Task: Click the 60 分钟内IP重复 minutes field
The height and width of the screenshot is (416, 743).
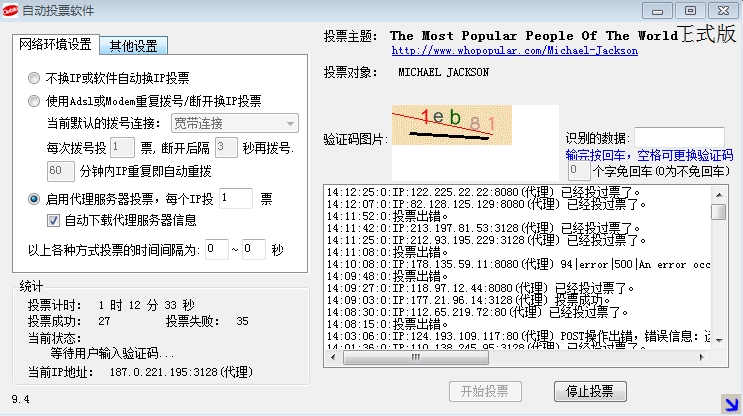Action: [61, 171]
